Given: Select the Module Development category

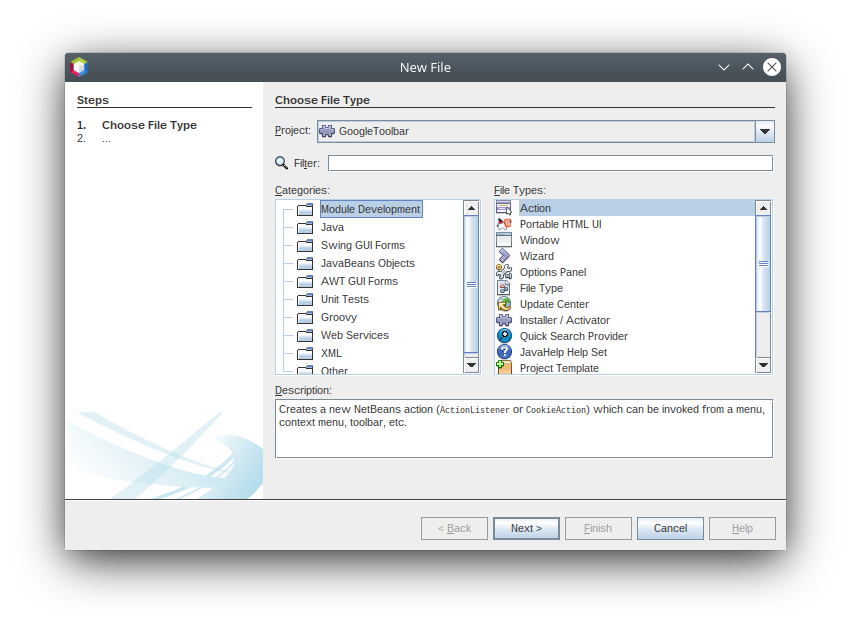Looking at the screenshot, I should [370, 209].
